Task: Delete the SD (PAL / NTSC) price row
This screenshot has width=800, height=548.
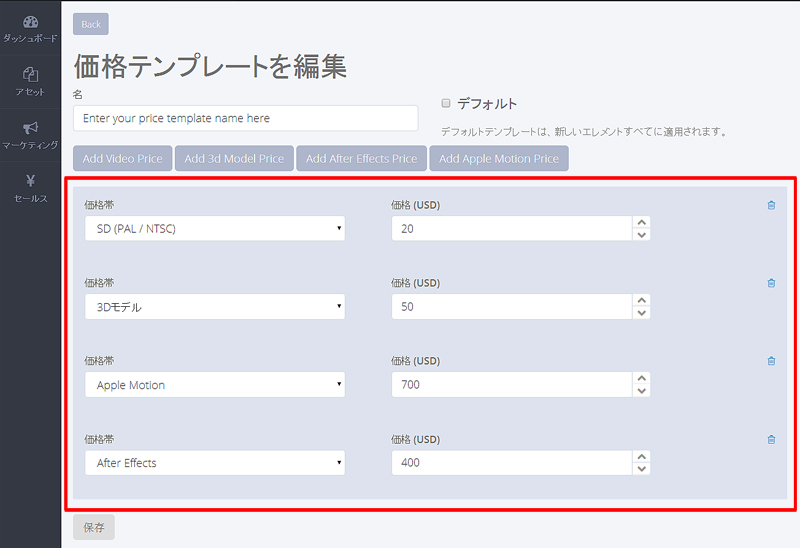Action: tap(771, 205)
